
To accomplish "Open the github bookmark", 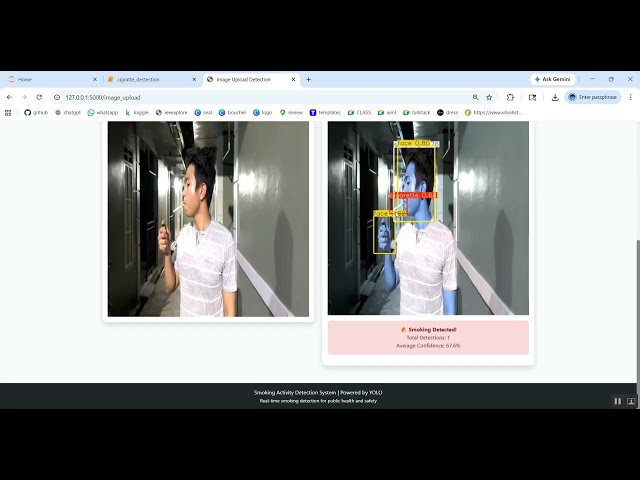I will coord(36,113).
